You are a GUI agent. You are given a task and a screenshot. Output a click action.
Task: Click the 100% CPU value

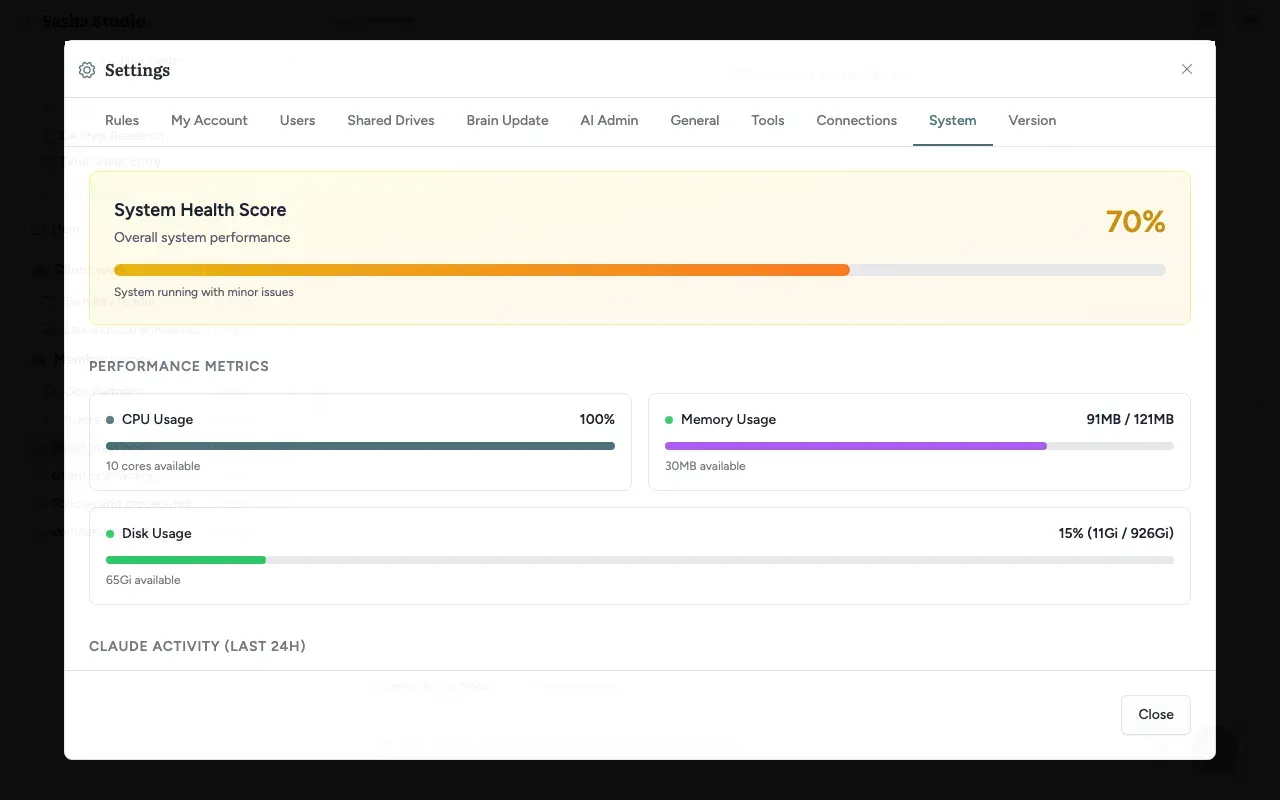(597, 419)
